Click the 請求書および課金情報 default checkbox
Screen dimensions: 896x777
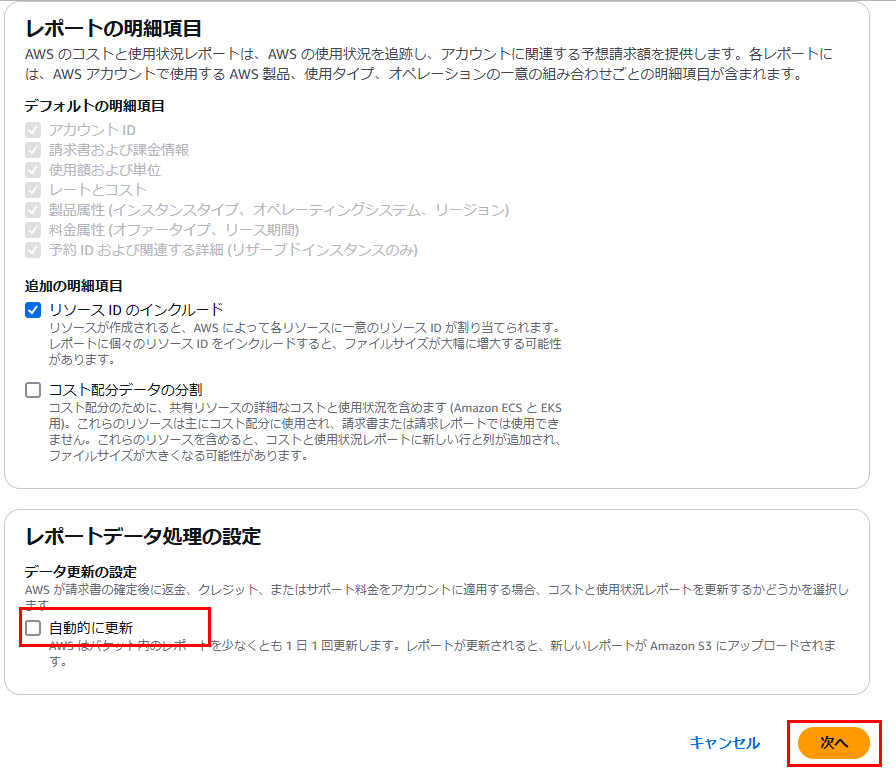(x=33, y=150)
